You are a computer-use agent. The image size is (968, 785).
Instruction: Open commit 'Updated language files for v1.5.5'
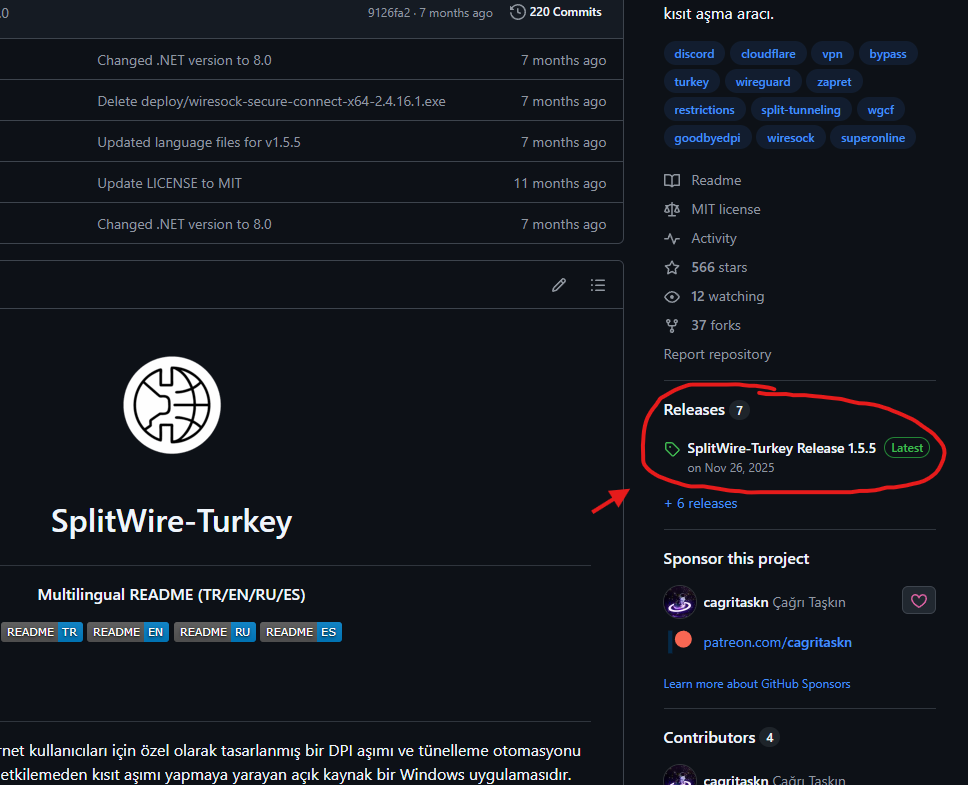click(199, 143)
